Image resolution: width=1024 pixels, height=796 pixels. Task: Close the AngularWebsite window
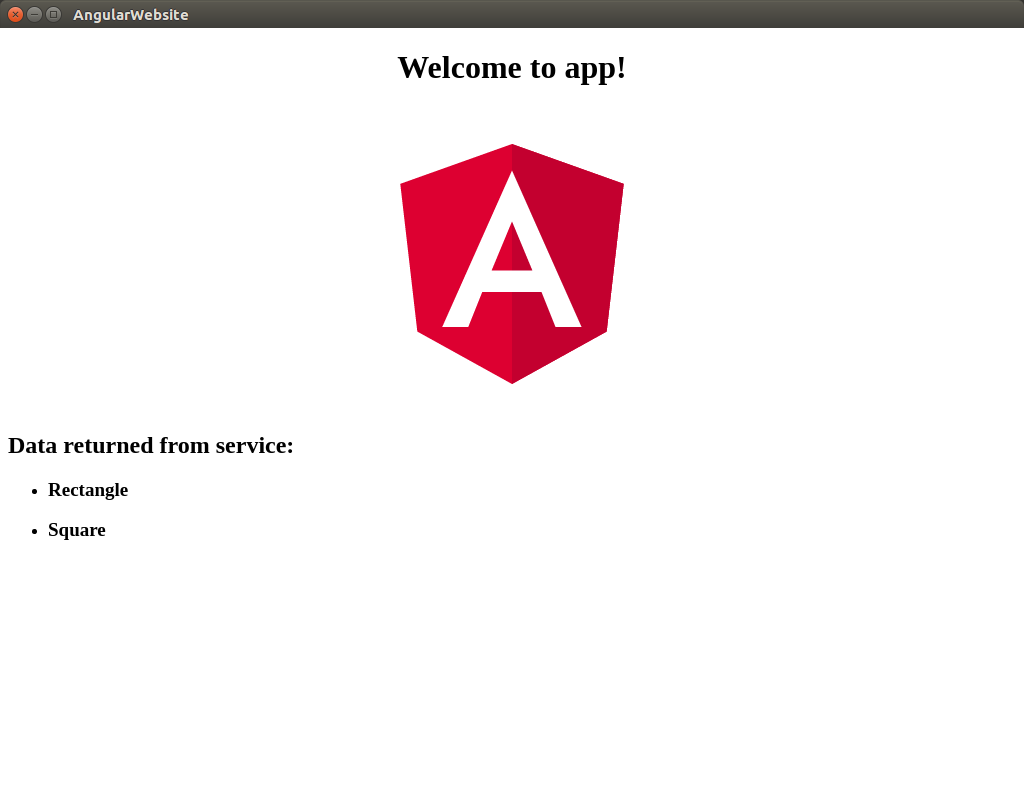tap(15, 14)
